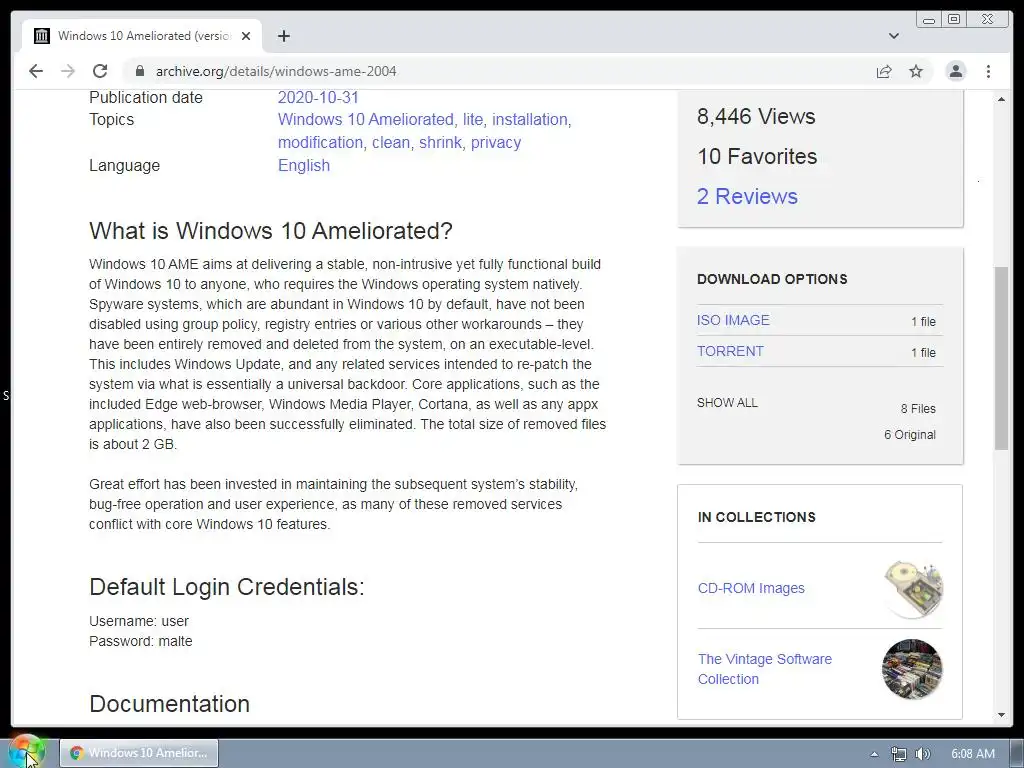Screen dimensions: 1024x768
Task: Click SHOW ALL download options
Action: (x=727, y=402)
